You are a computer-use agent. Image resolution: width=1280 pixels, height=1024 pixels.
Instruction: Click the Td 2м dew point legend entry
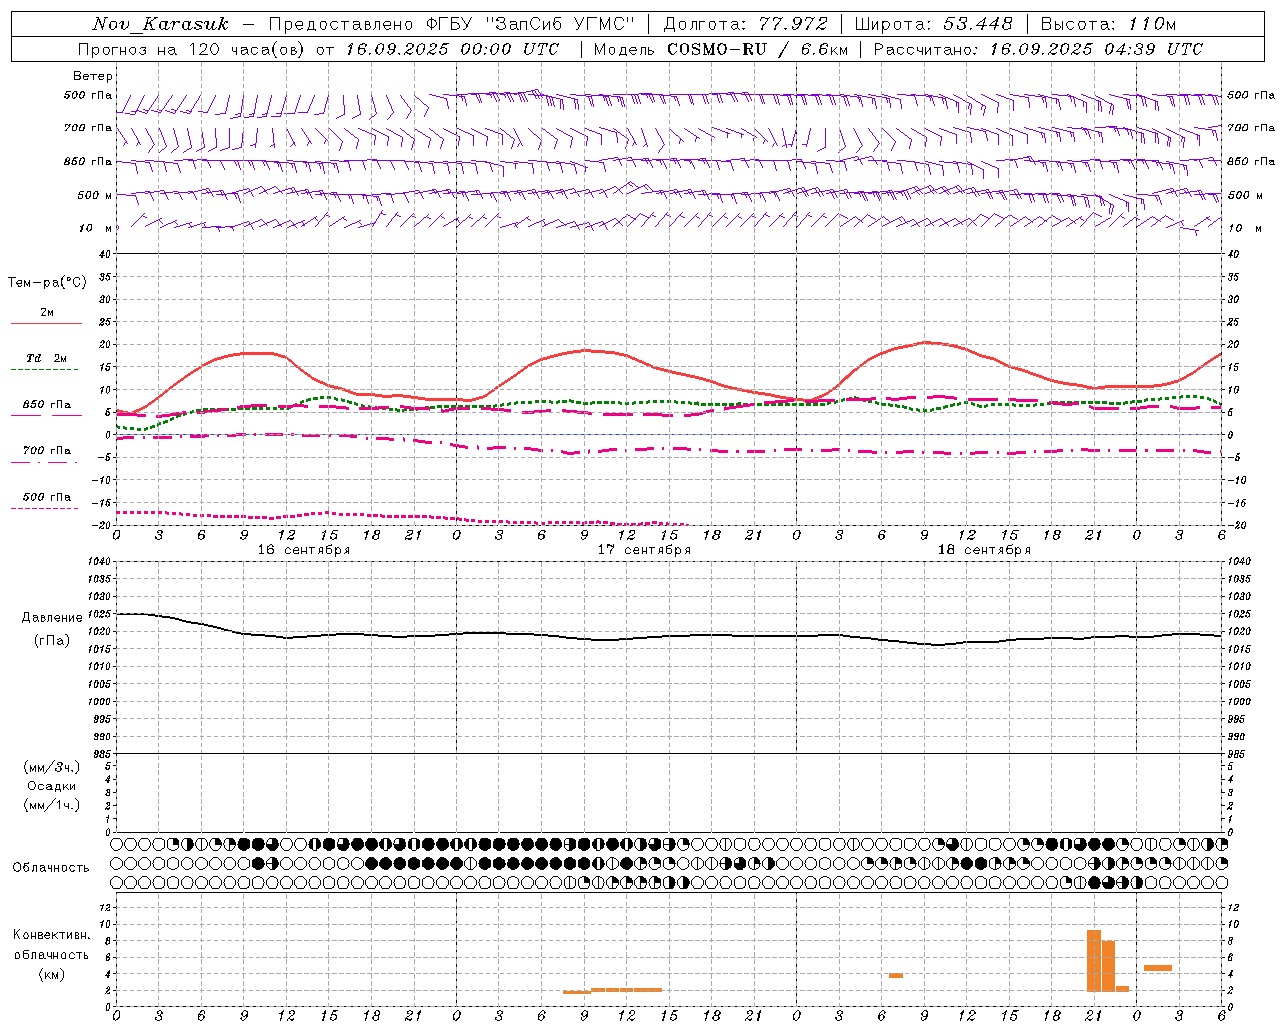click(46, 358)
